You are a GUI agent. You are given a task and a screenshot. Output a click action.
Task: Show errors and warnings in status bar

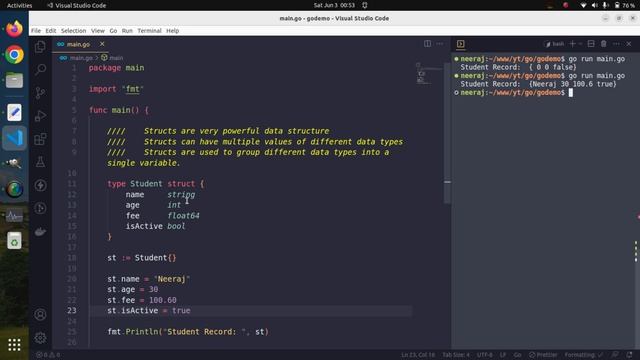pyautogui.click(x=48, y=355)
